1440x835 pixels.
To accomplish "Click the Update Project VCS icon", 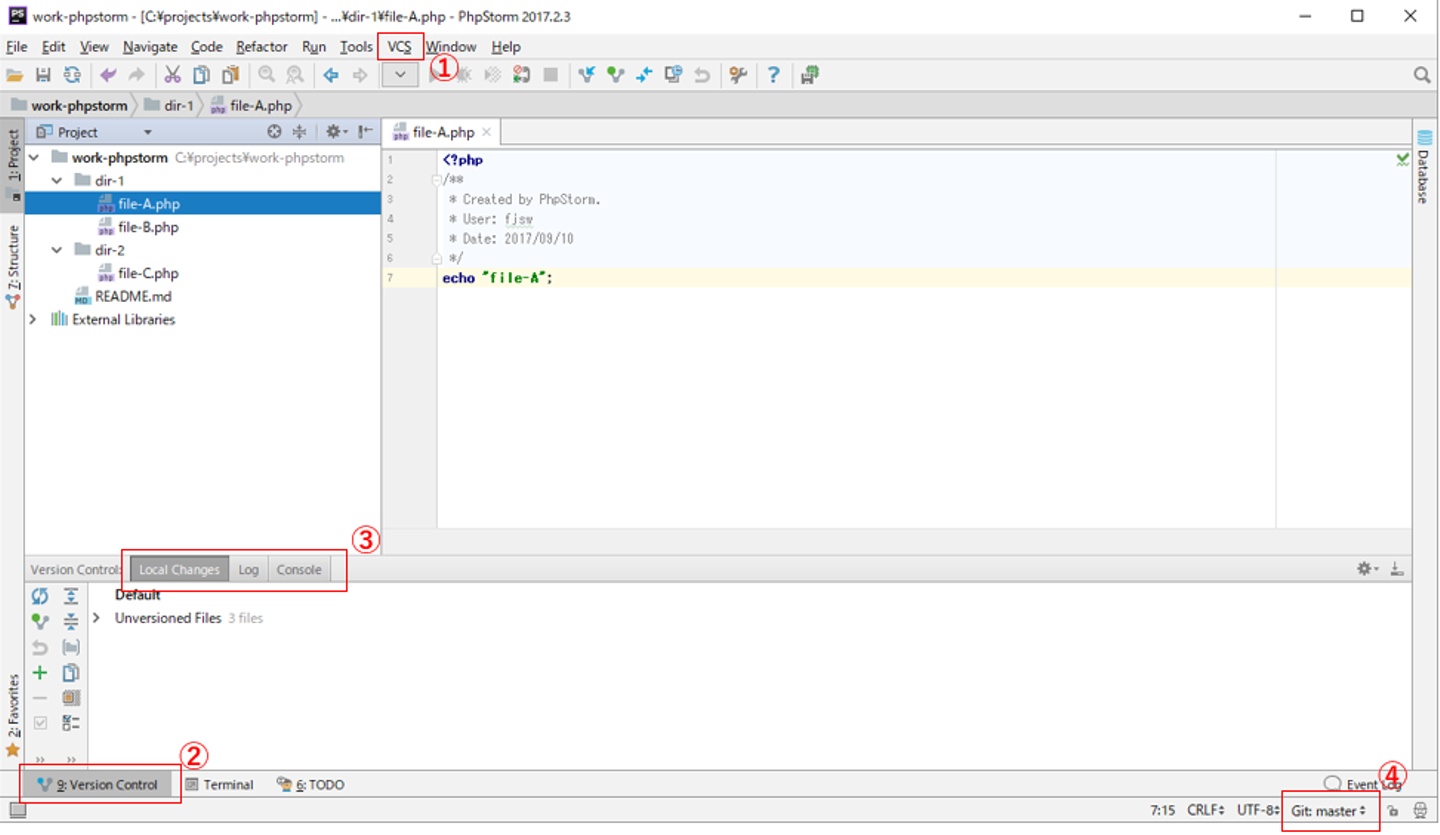I will coord(586,75).
